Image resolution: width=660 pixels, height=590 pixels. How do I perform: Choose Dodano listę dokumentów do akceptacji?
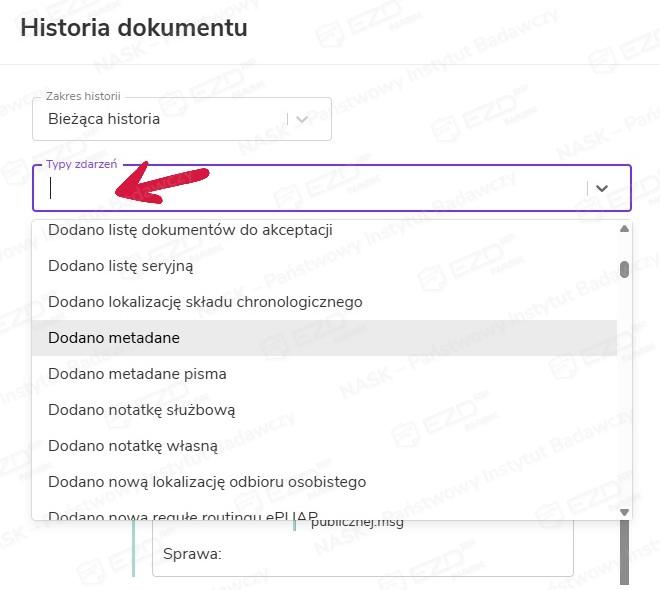point(190,230)
